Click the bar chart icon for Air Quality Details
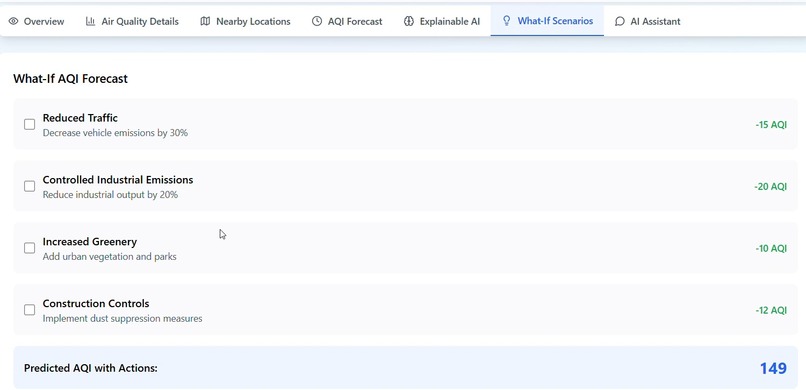 (x=90, y=21)
